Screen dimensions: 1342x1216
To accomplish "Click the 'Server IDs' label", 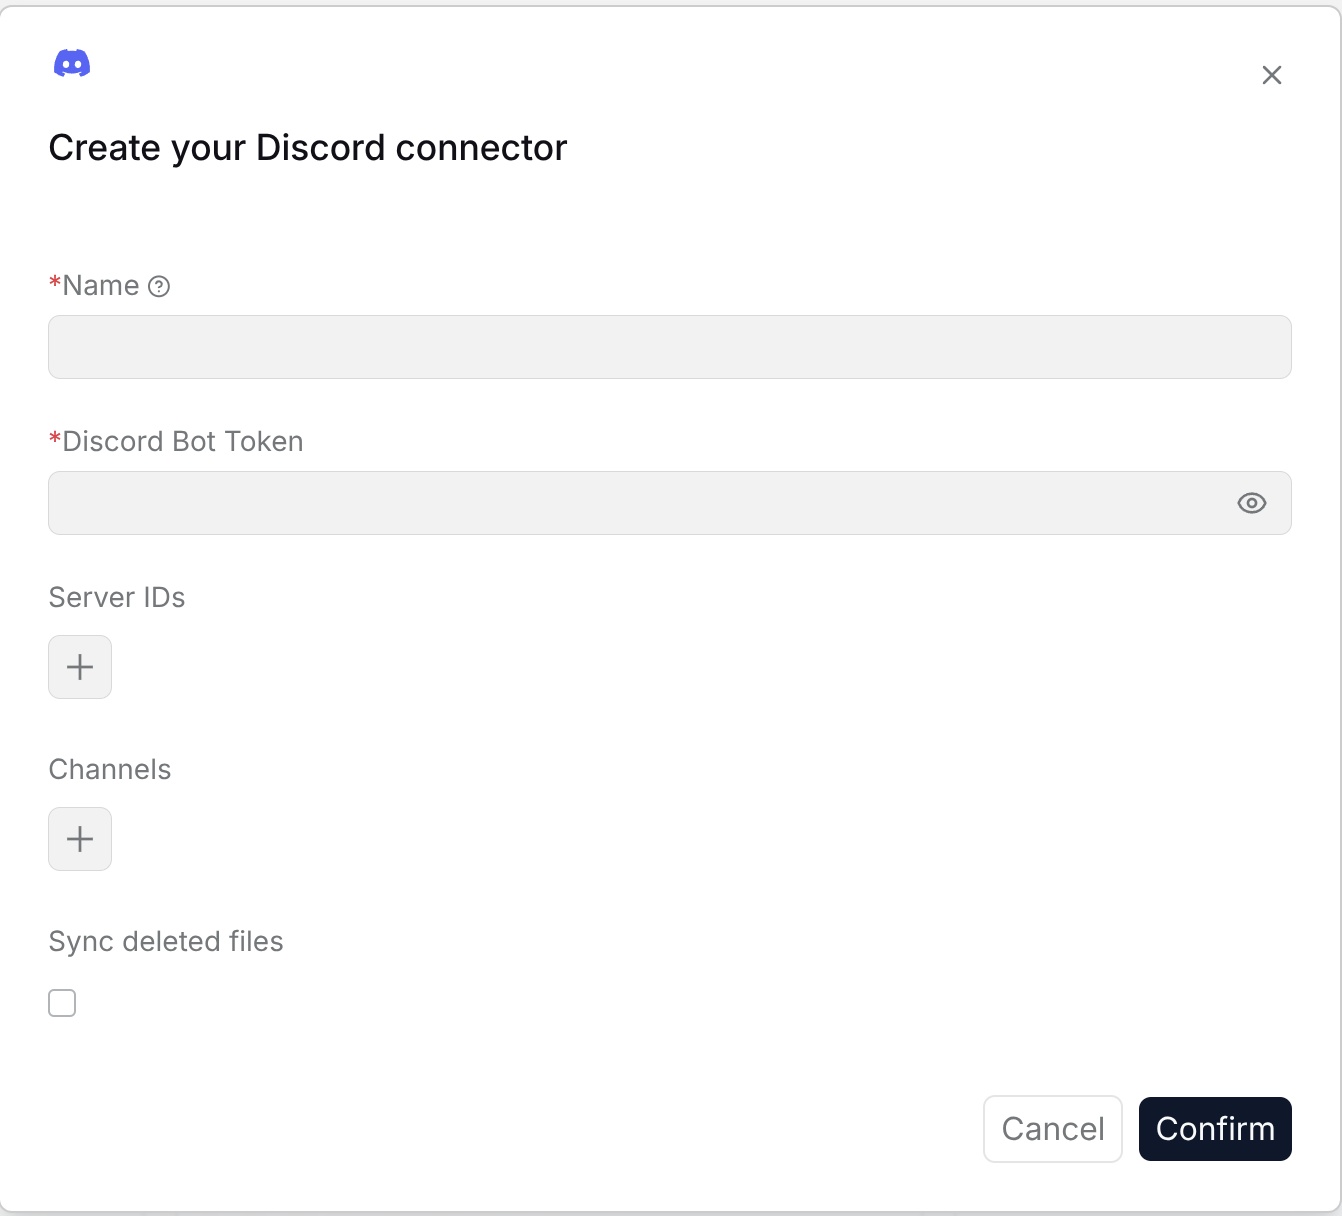I will point(117,597).
